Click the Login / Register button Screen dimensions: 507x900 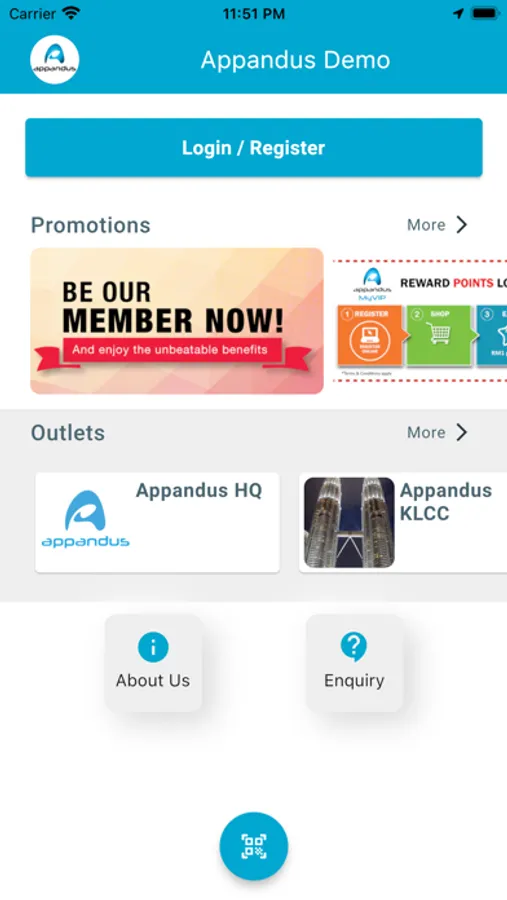[x=254, y=148]
